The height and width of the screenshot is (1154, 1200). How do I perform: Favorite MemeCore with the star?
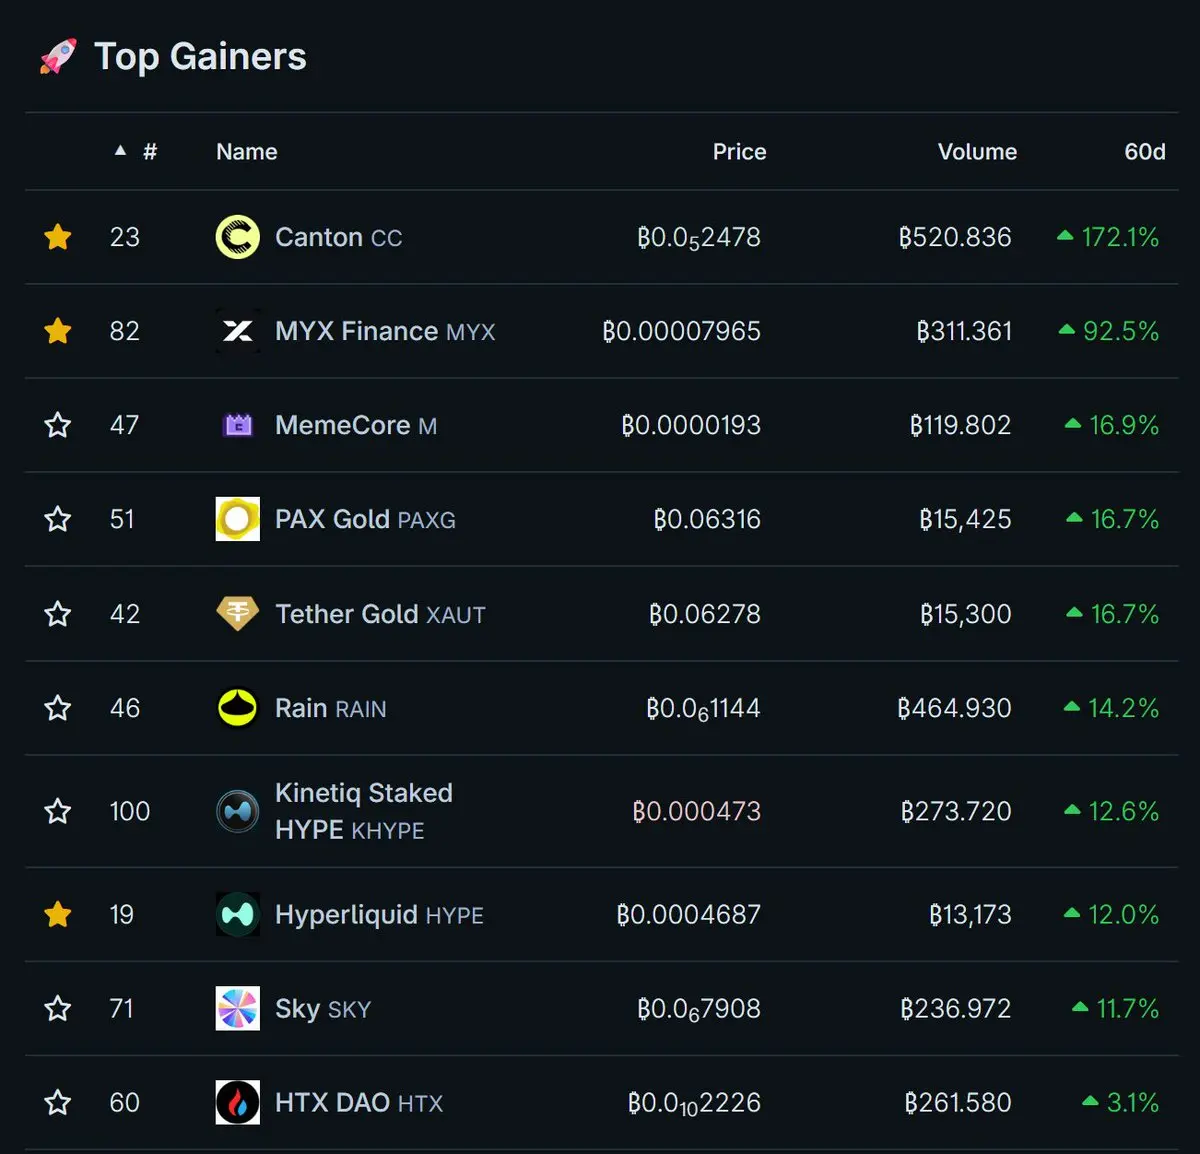pyautogui.click(x=58, y=425)
